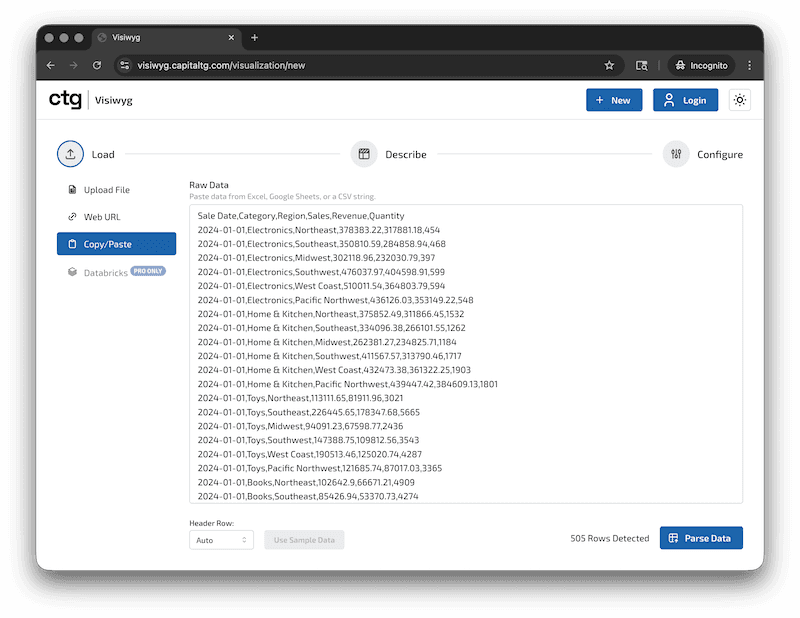The width and height of the screenshot is (800, 618).
Task: Select Upload File option
Action: pos(106,190)
